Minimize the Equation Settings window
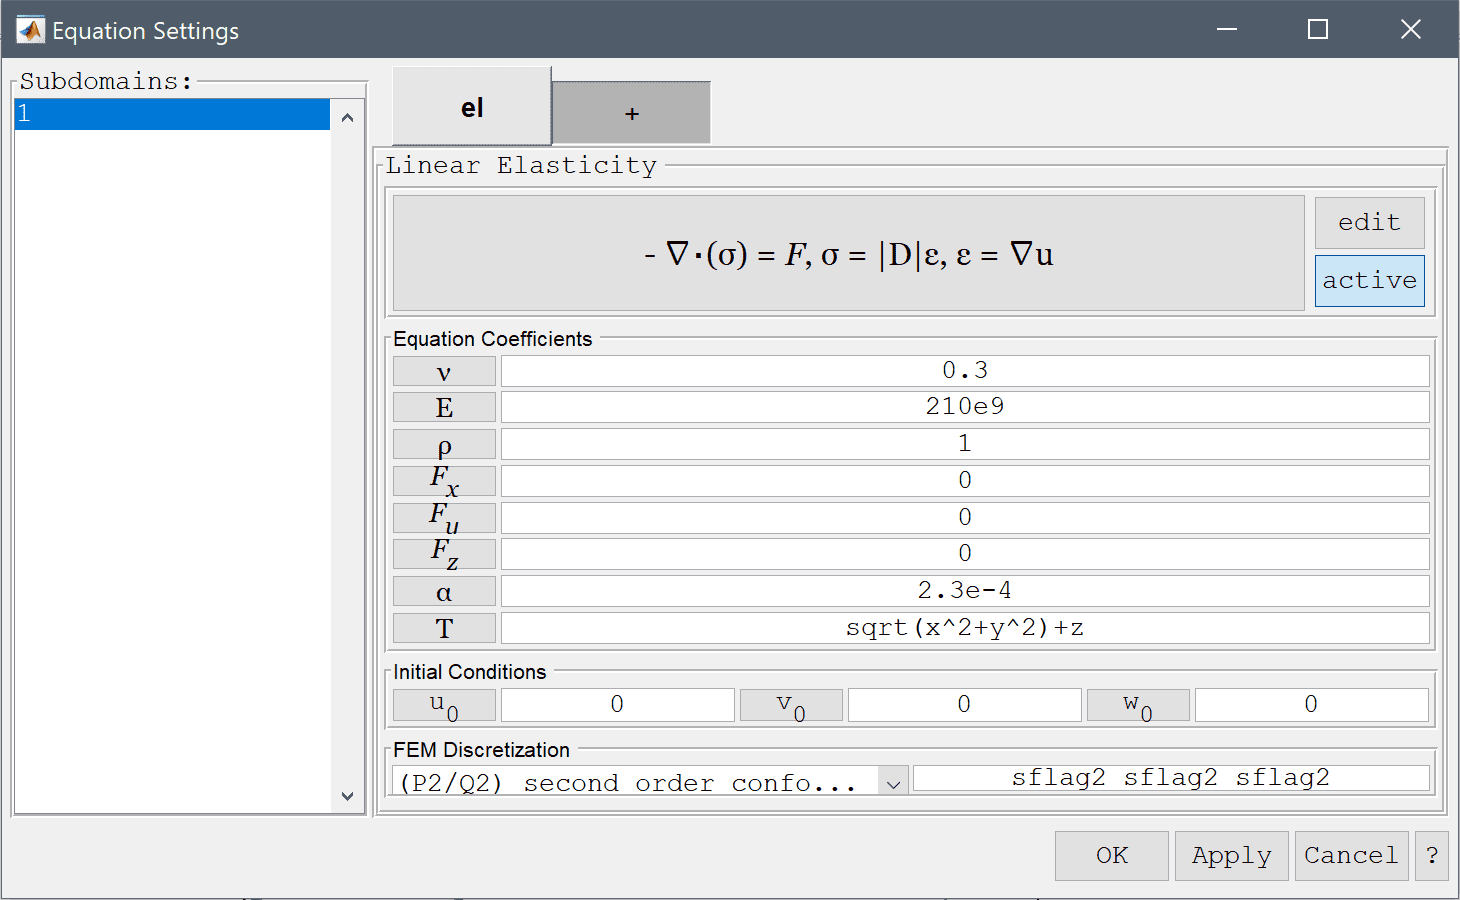The image size is (1460, 900). coord(1227,30)
